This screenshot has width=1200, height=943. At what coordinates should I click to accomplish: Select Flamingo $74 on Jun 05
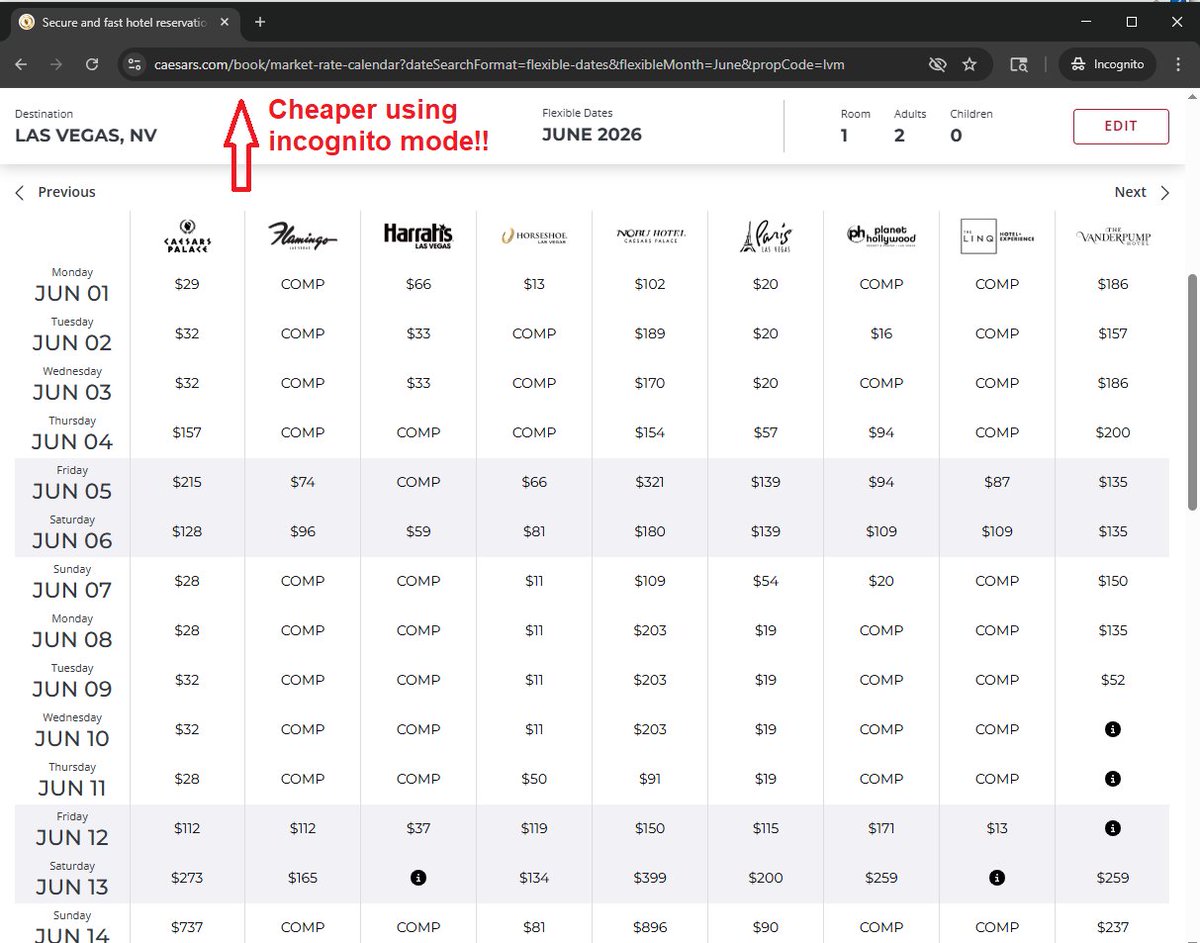coord(302,482)
